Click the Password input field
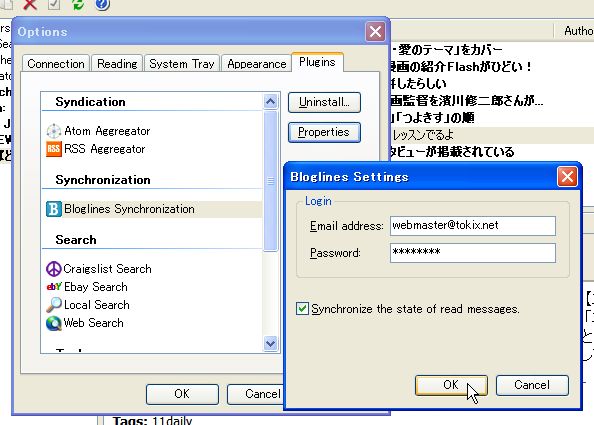Screen dimensions: 594x425 click(x=473, y=253)
